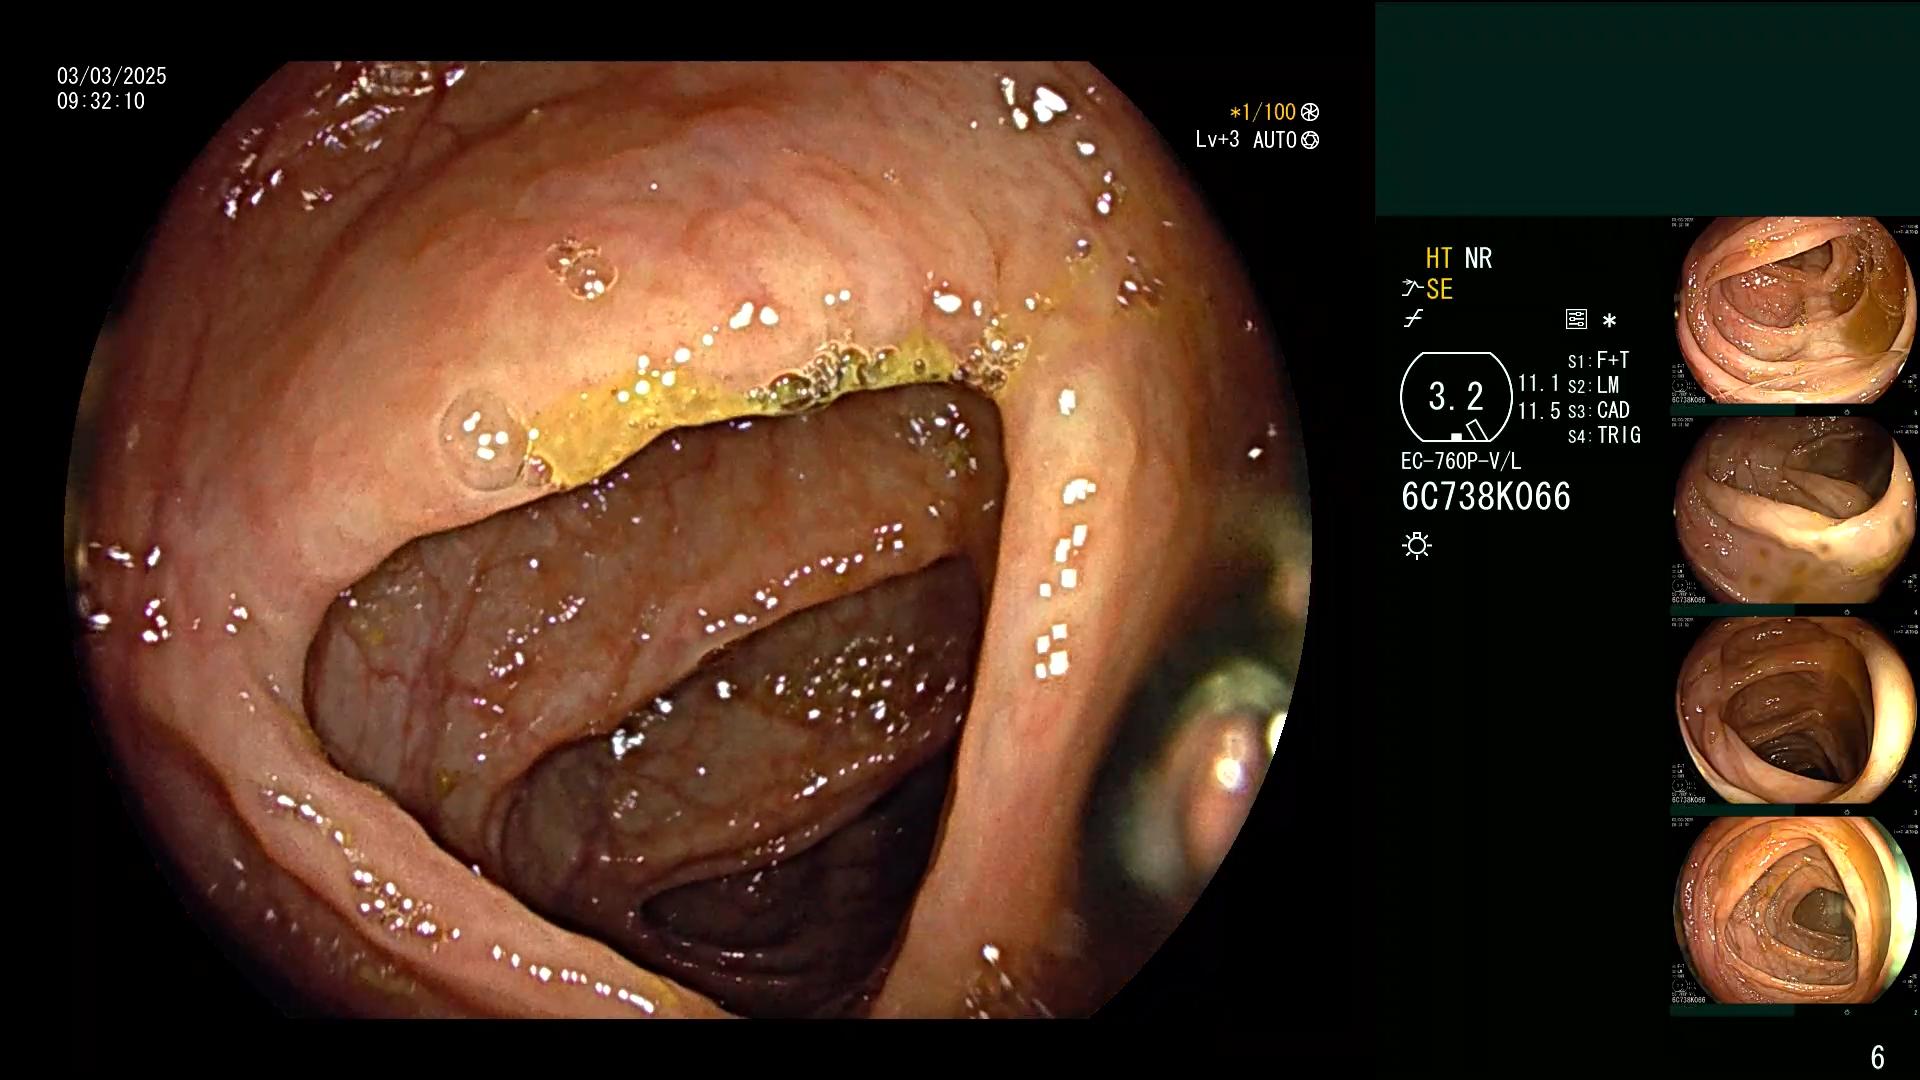Click the Lv+3 brightness level
The height and width of the screenshot is (1080, 1920).
(x=1217, y=140)
